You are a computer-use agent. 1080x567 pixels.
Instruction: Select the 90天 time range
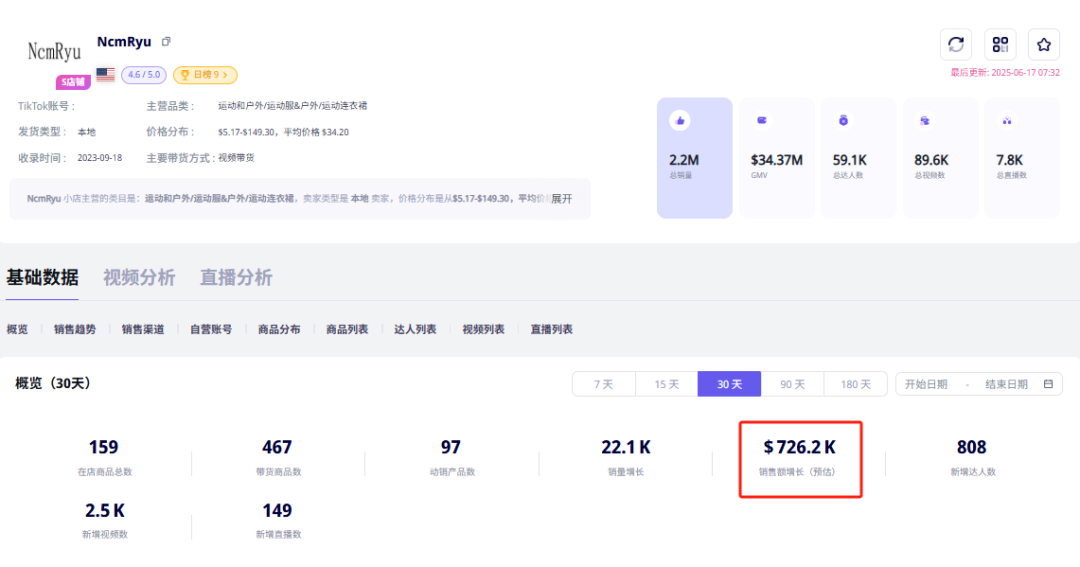792,384
